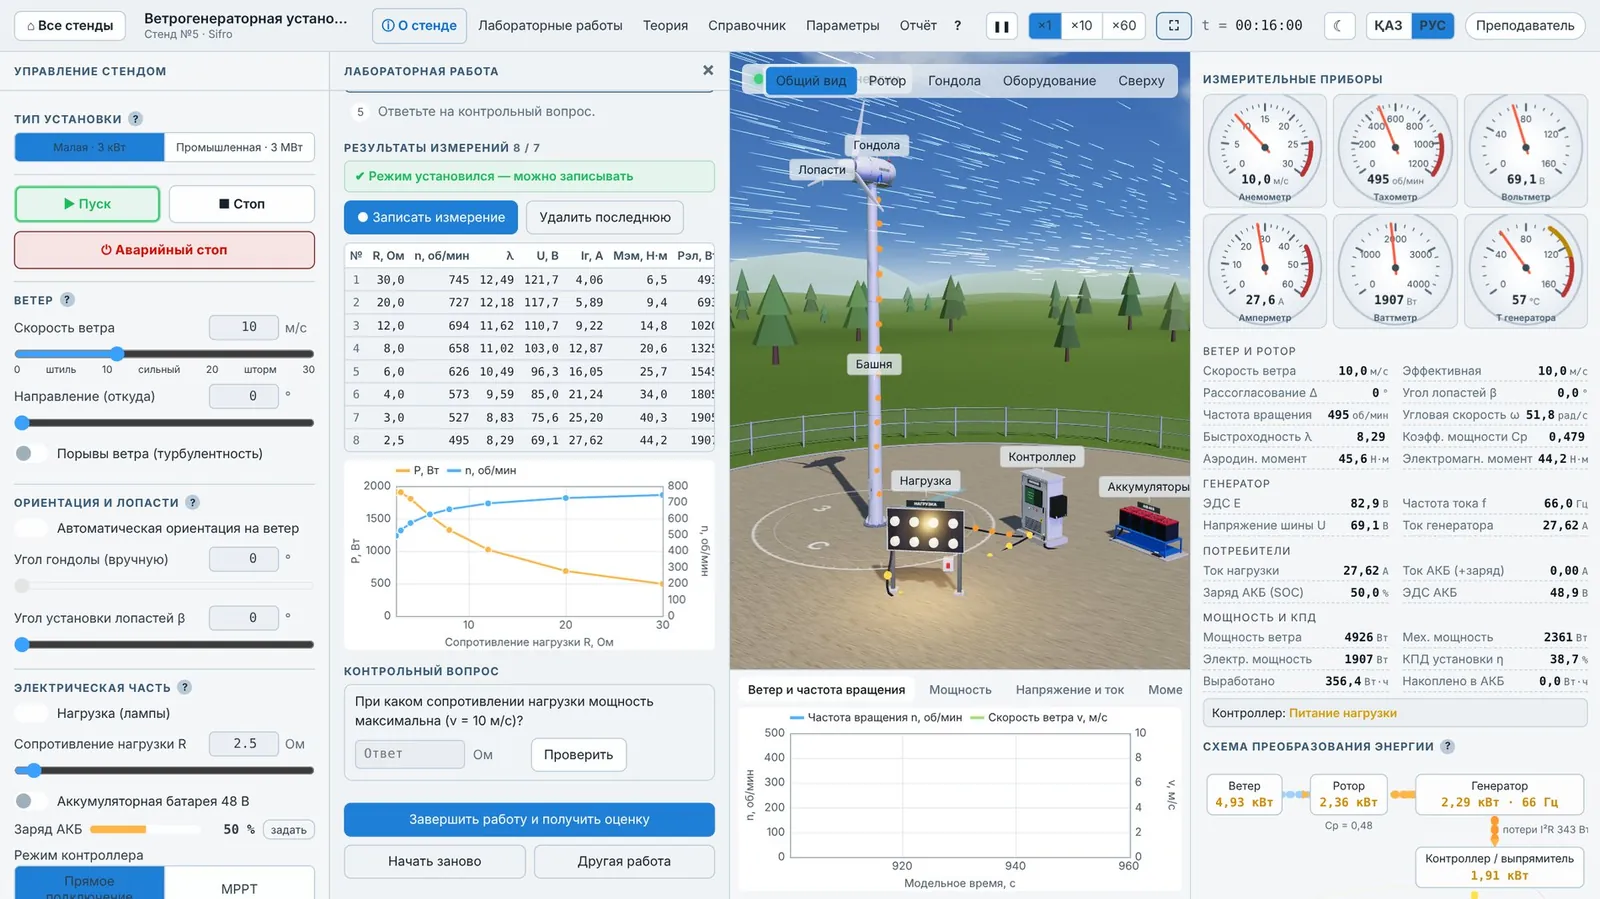Enable wind gusts turbulence toggle
Viewport: 1600px width, 899px height.
(31, 454)
